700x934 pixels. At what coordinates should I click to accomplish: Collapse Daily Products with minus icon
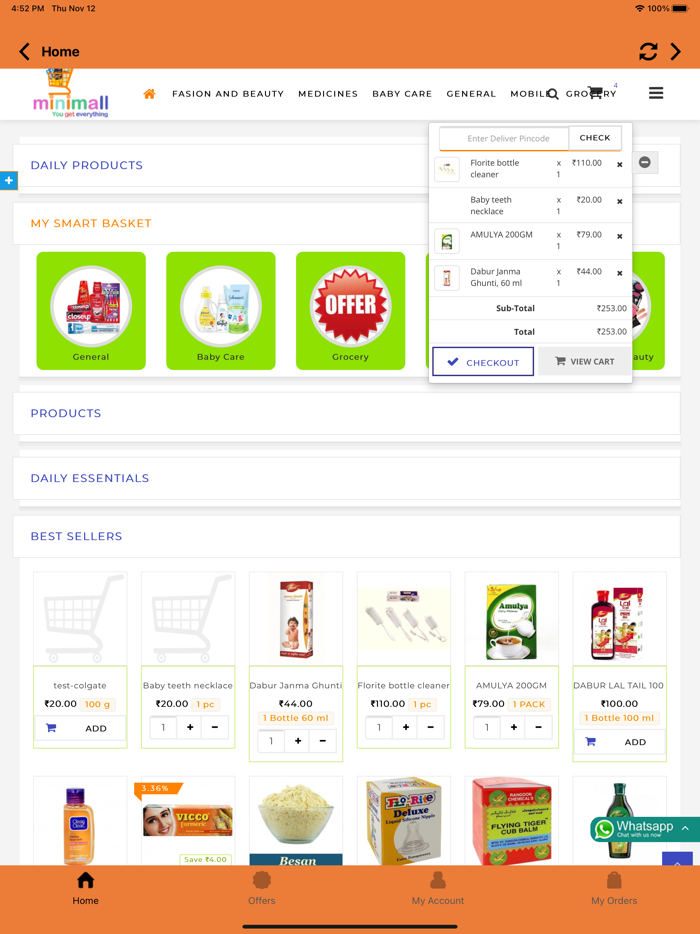(645, 162)
